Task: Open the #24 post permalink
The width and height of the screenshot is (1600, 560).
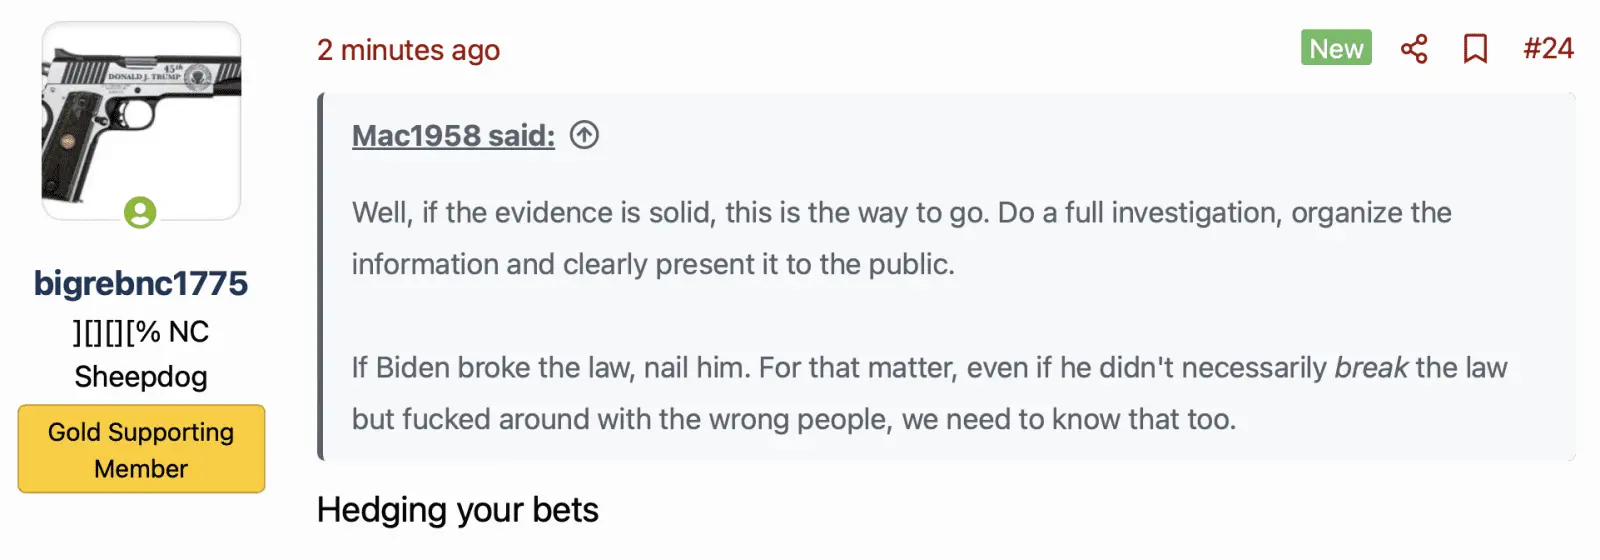Action: [1548, 49]
